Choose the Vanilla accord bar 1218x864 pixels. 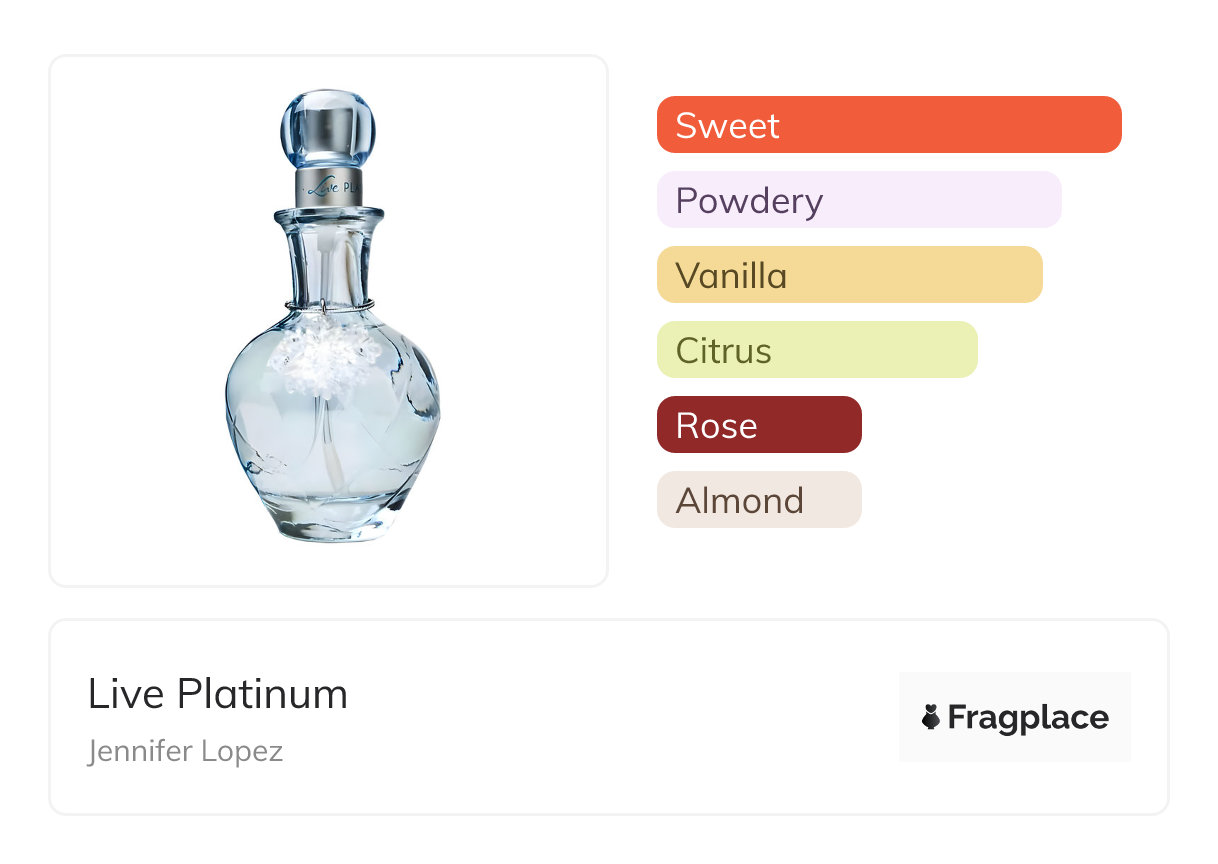(849, 275)
